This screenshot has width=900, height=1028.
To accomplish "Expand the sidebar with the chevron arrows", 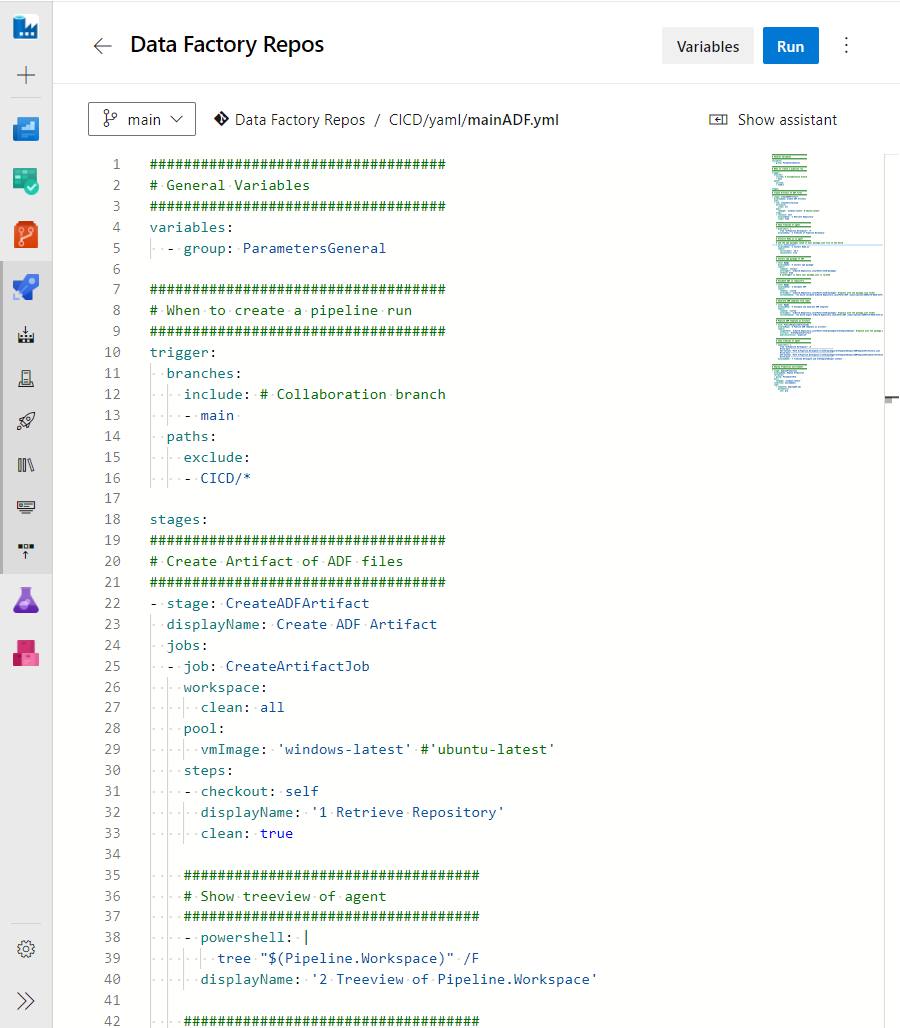I will pyautogui.click(x=26, y=1000).
